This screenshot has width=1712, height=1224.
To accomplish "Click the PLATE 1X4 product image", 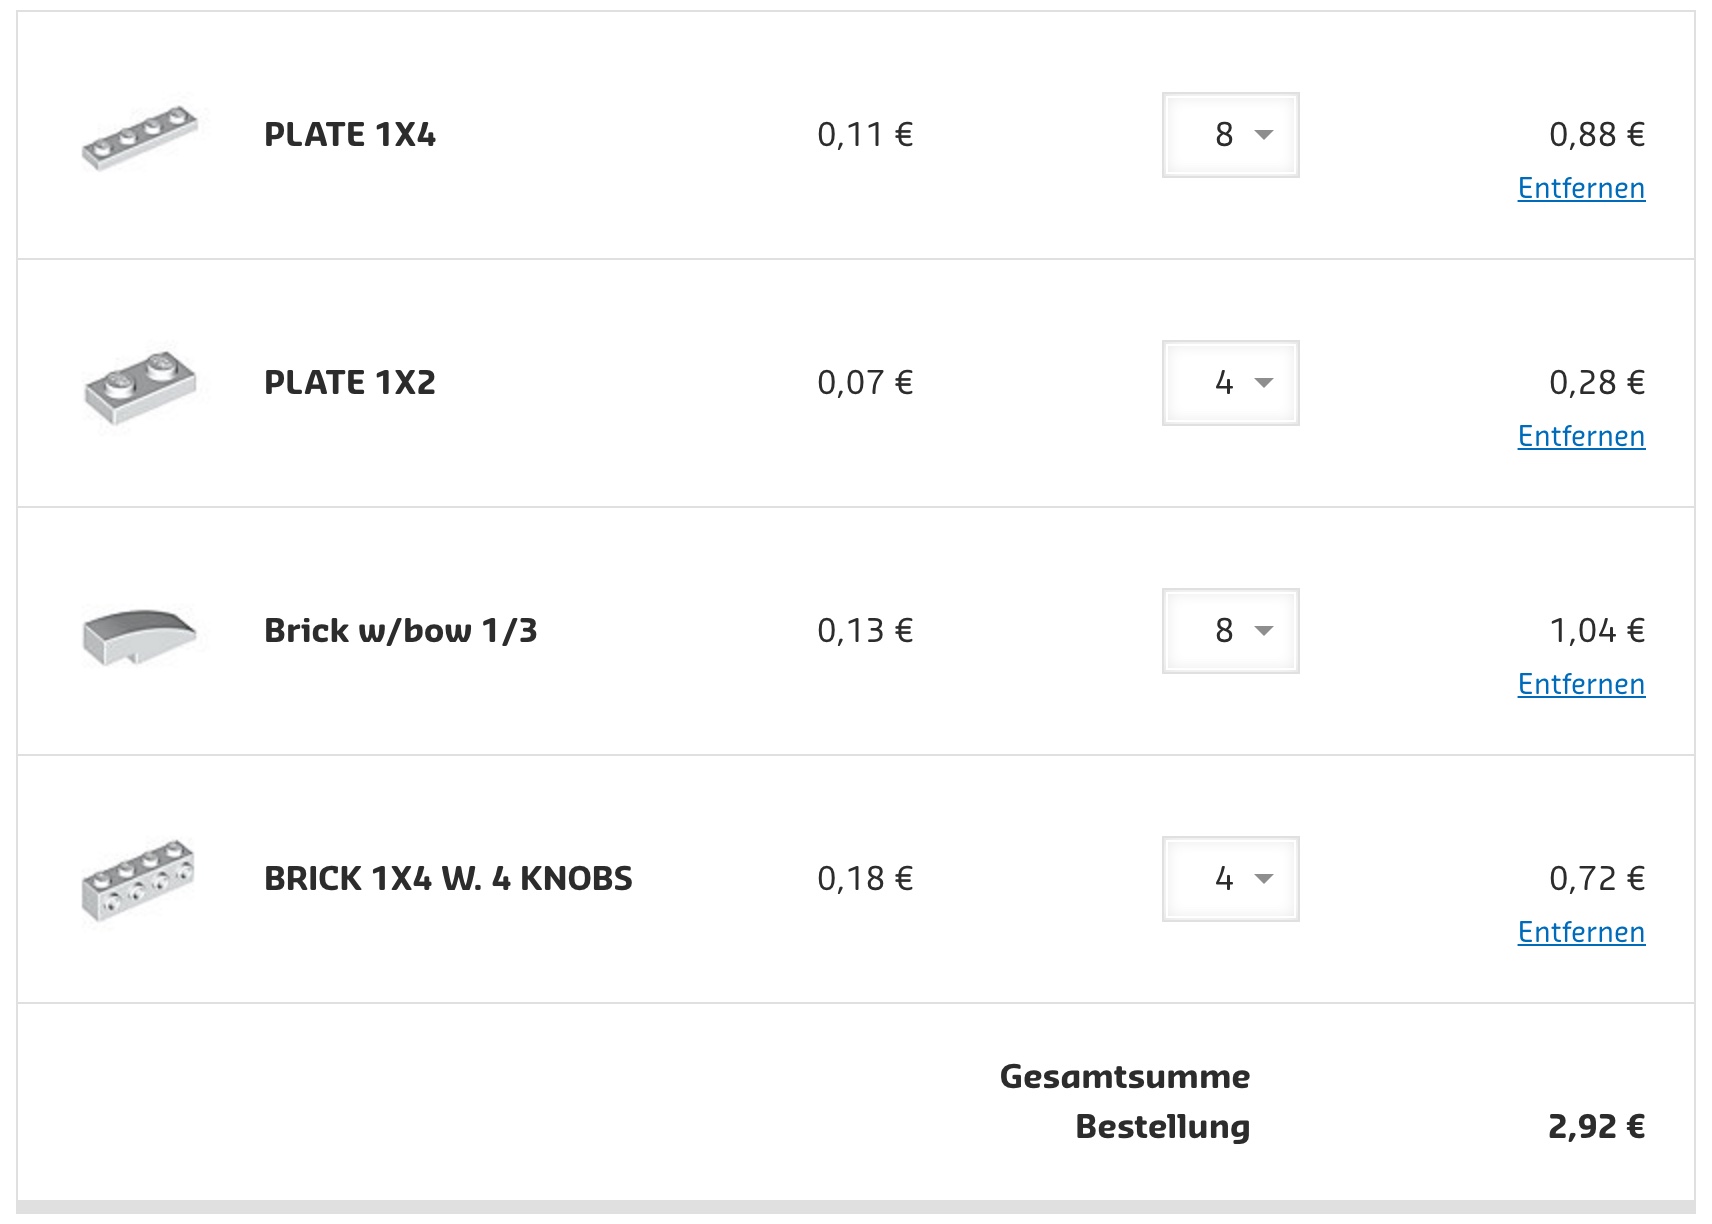I will click(x=139, y=136).
